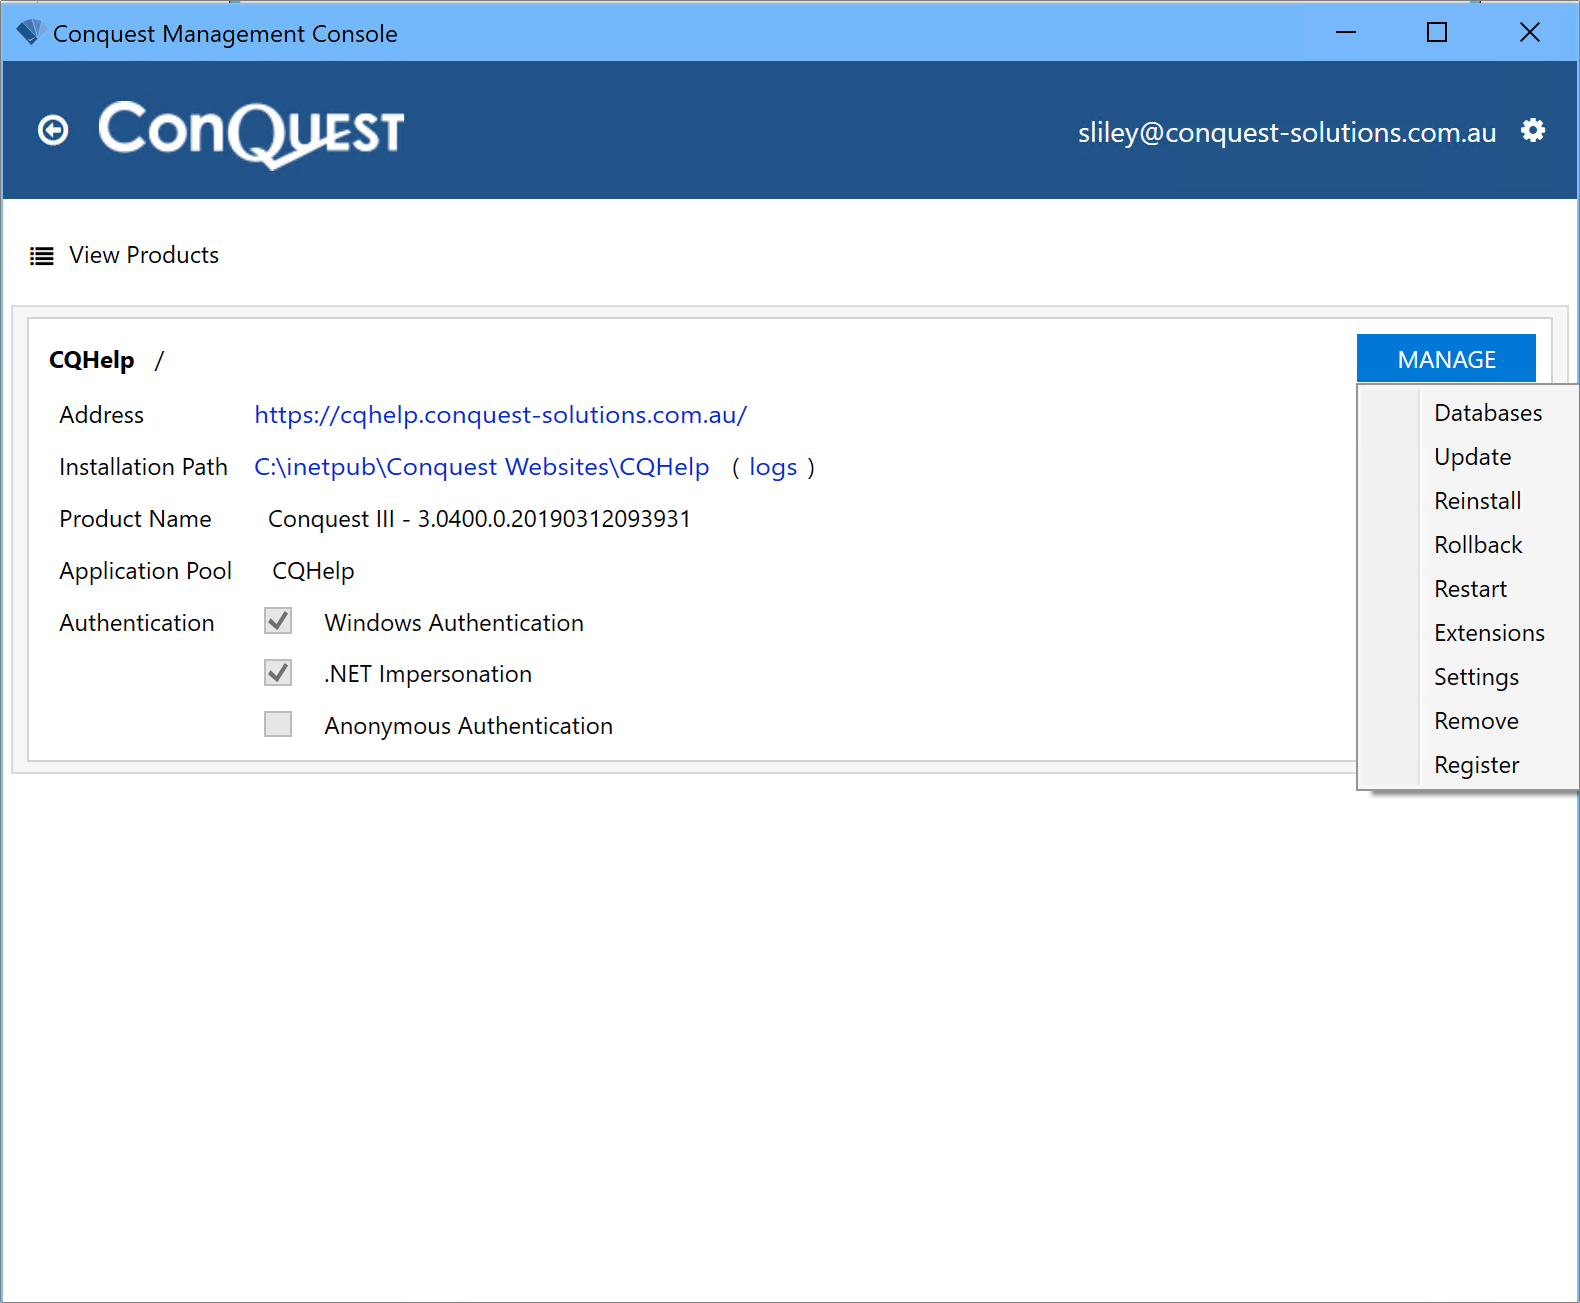1580x1303 pixels.
Task: Click the Conquest app icon in title bar
Action: tap(30, 33)
